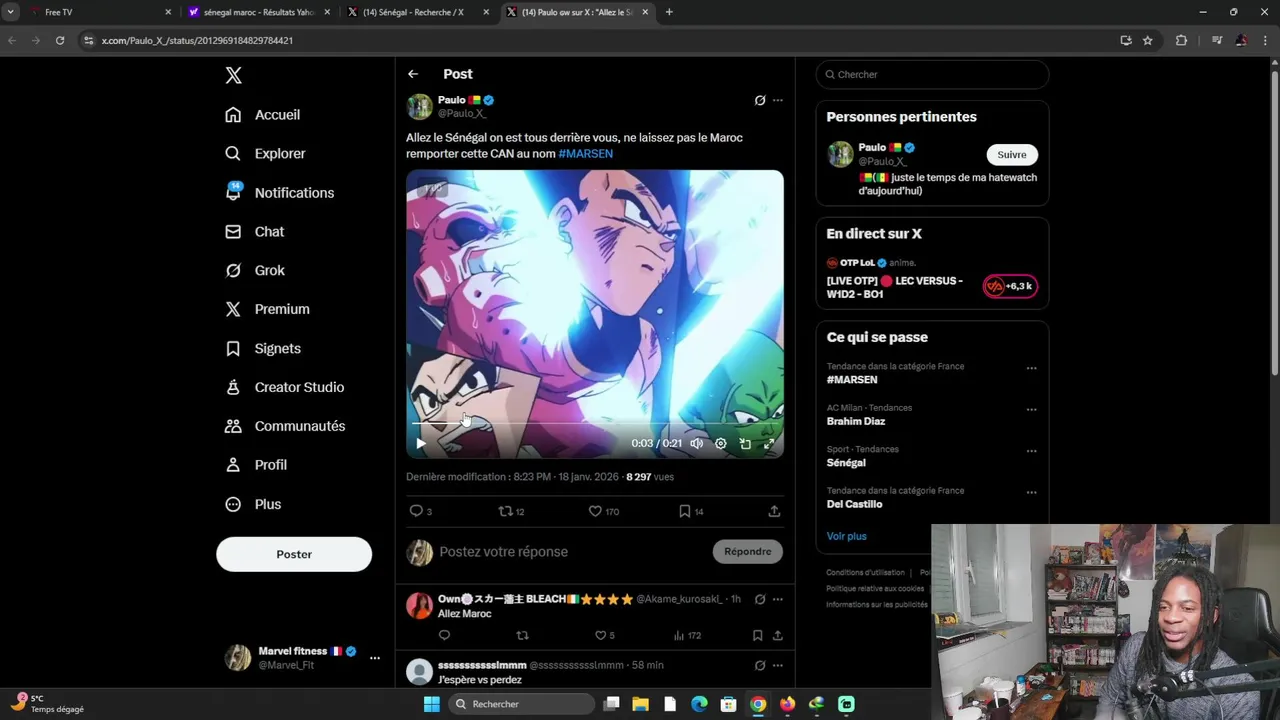Open a new browser tab
This screenshot has height=720, width=1280.
click(x=669, y=12)
